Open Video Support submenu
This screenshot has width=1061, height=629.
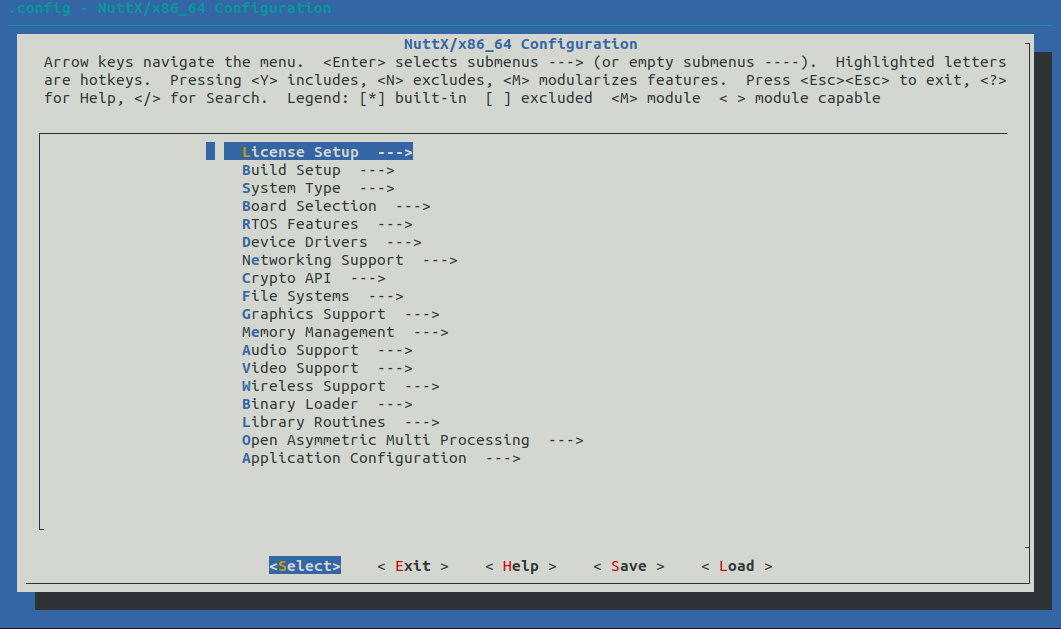click(328, 369)
